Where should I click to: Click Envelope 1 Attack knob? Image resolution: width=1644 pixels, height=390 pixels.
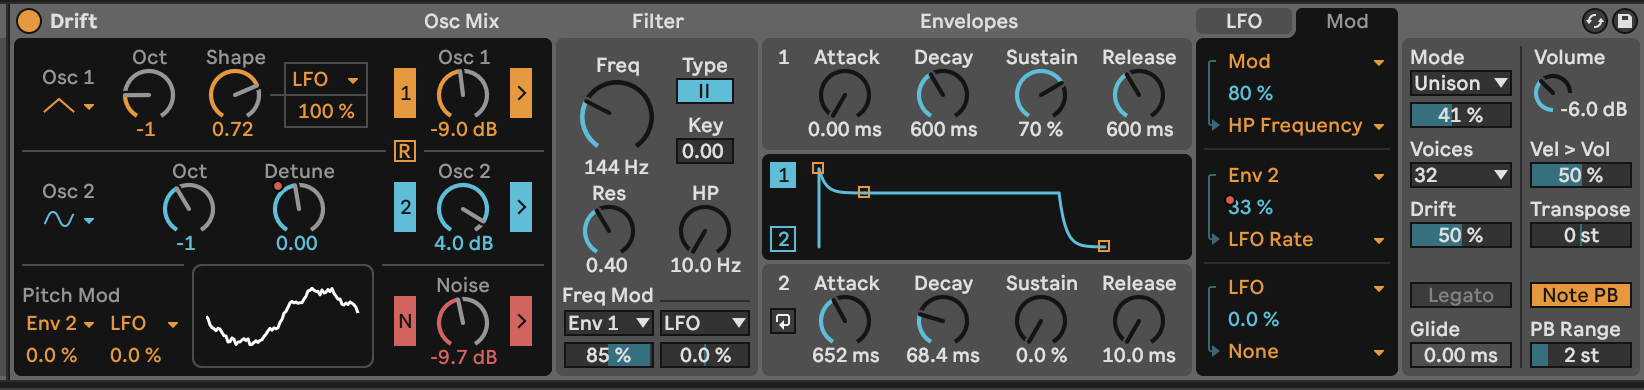coord(845,96)
